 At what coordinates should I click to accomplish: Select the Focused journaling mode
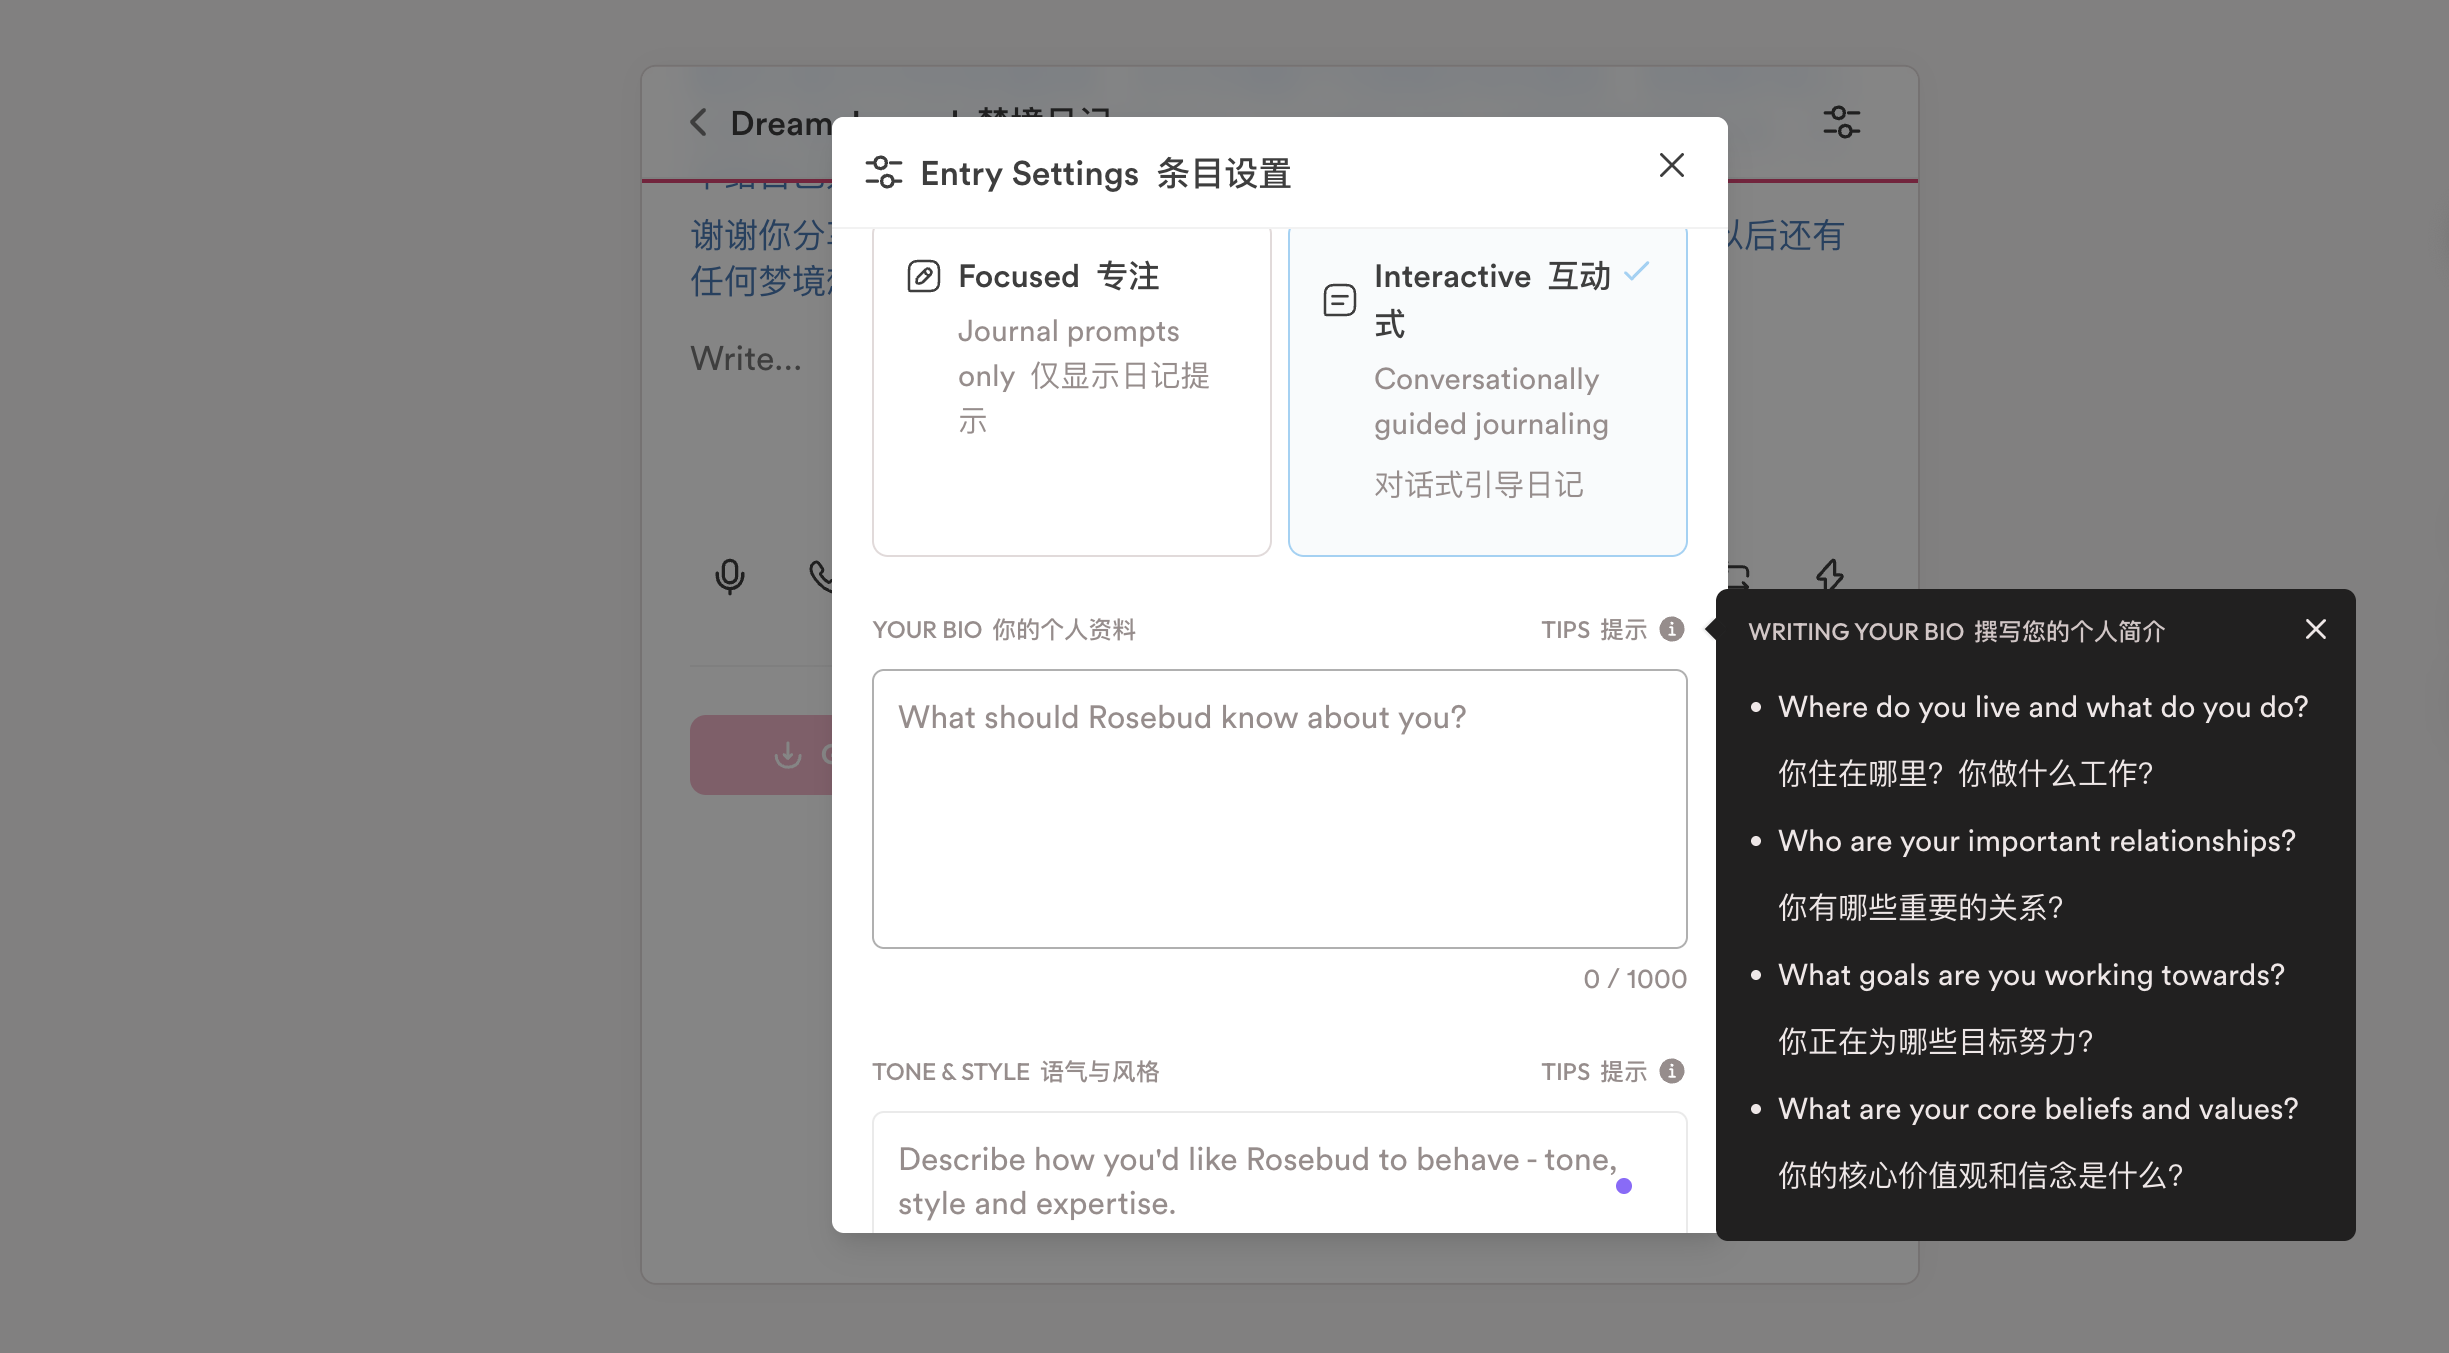pyautogui.click(x=1071, y=390)
